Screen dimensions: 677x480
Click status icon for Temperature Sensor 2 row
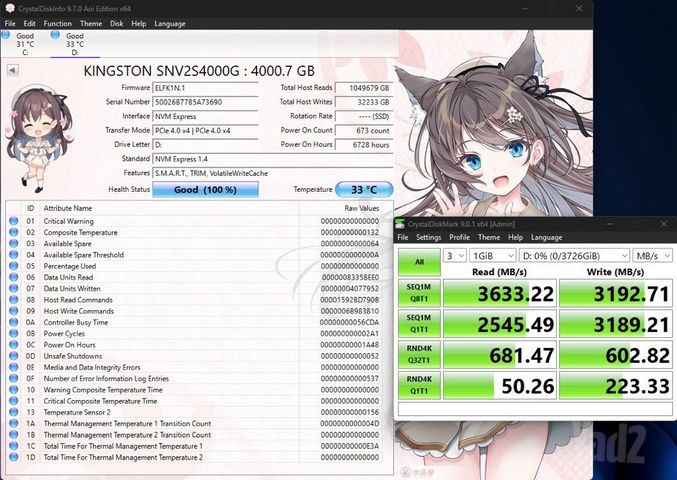[13, 412]
